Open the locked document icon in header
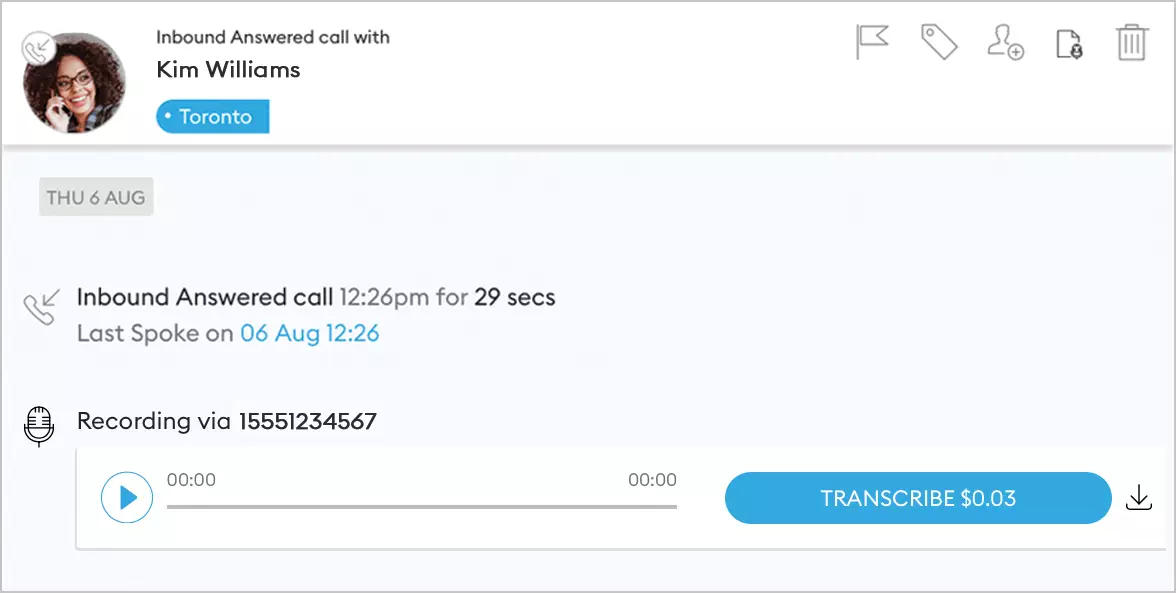1176x593 pixels. click(1069, 44)
